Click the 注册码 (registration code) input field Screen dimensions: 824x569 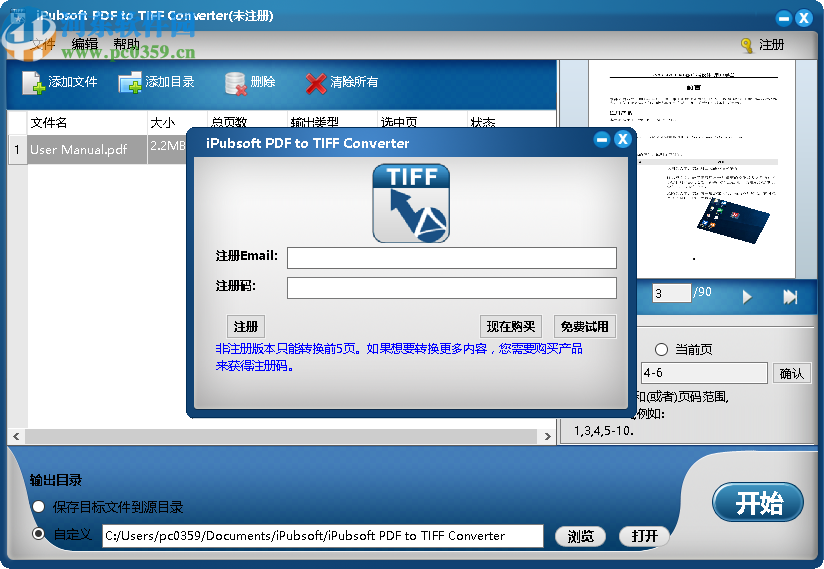tap(451, 288)
